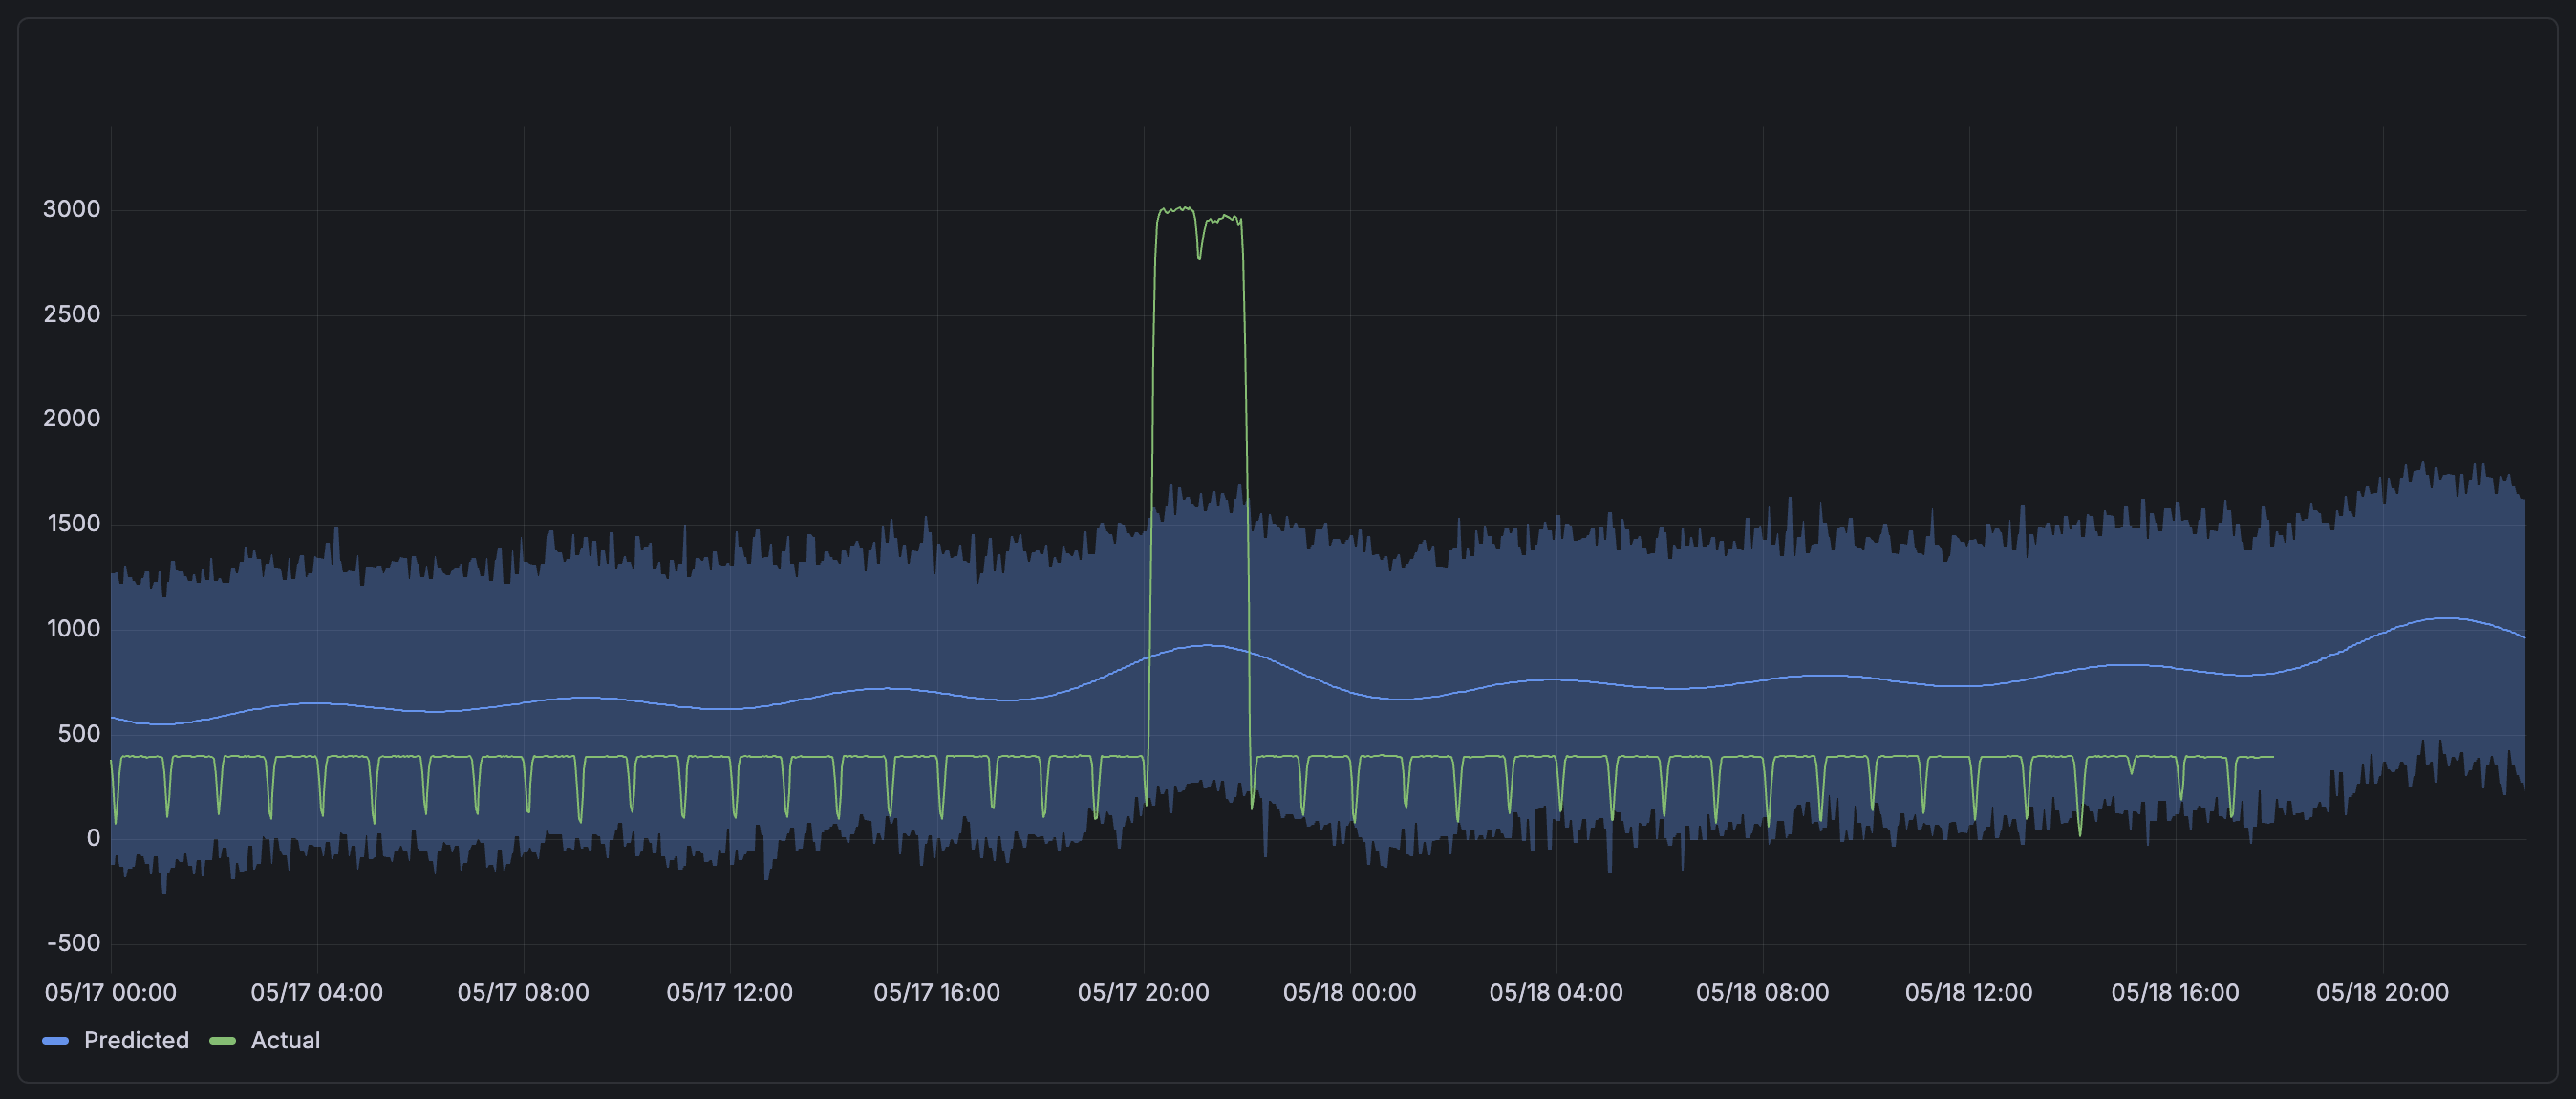The width and height of the screenshot is (2576, 1099).
Task: Click the 2000 y-axis label
Action: click(71, 418)
